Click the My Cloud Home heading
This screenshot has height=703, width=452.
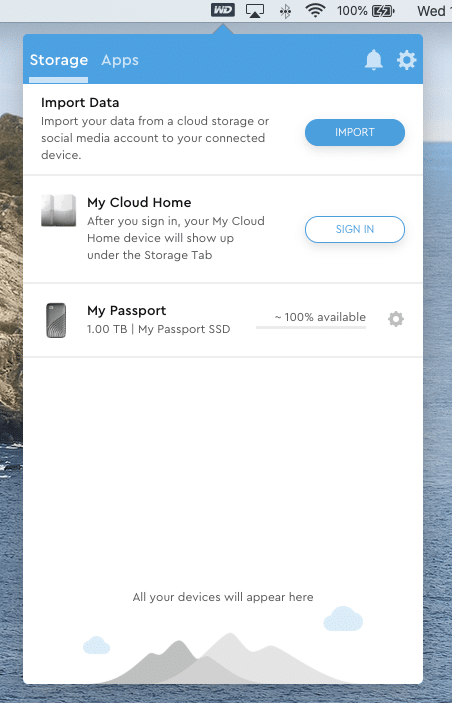[x=139, y=202]
